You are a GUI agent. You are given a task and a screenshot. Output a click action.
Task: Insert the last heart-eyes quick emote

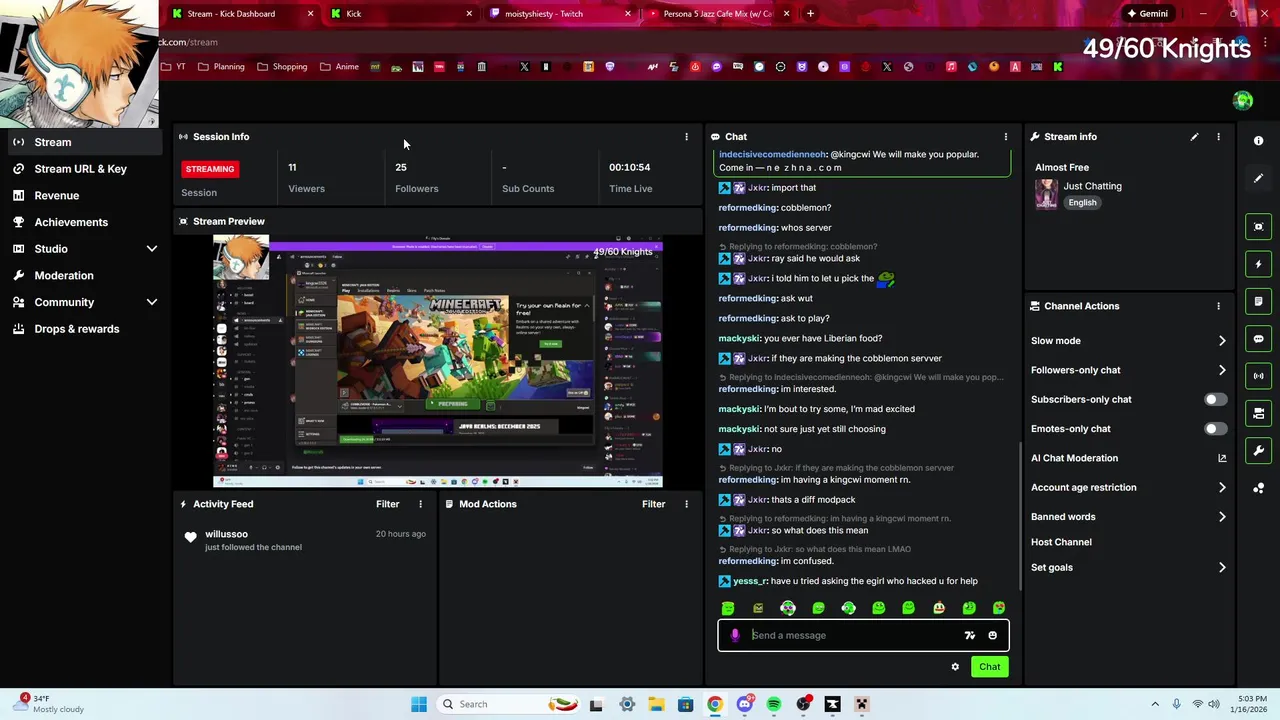pos(999,608)
